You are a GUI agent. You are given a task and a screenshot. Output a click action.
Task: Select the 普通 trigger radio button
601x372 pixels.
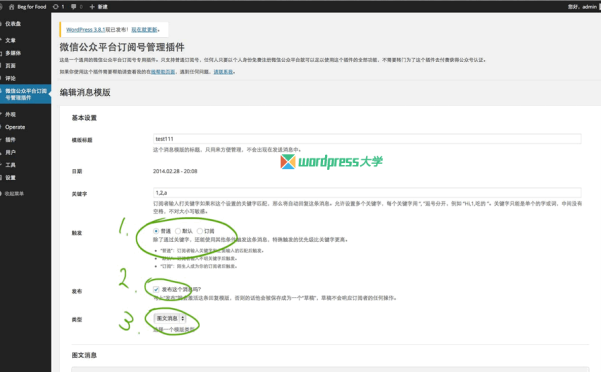(x=156, y=231)
